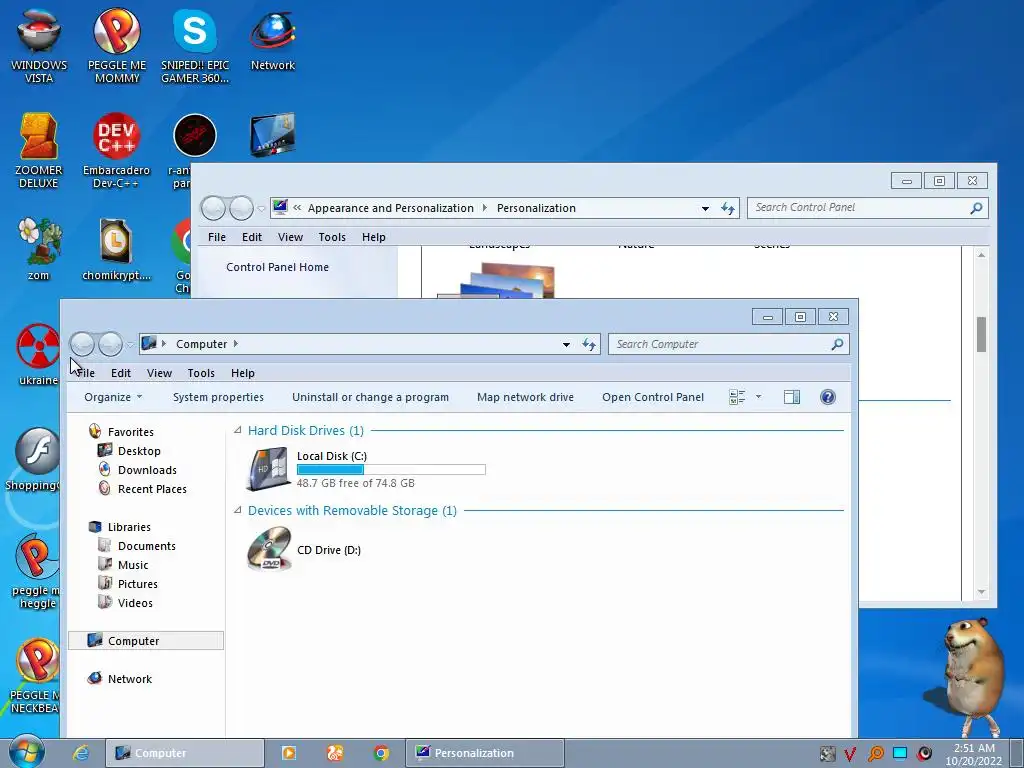This screenshot has height=768, width=1024.
Task: Expand the arrow after Appearance and Personalization
Action: tap(485, 208)
